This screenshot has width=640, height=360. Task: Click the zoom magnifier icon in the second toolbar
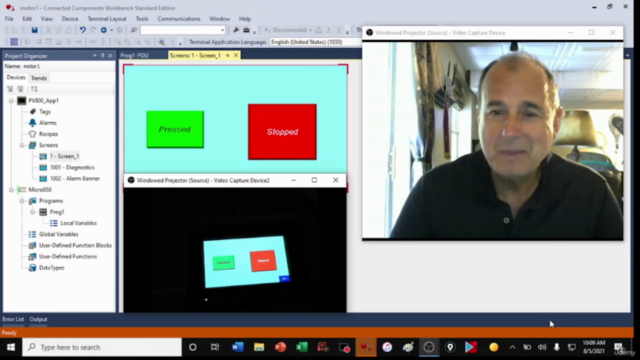pos(161,42)
